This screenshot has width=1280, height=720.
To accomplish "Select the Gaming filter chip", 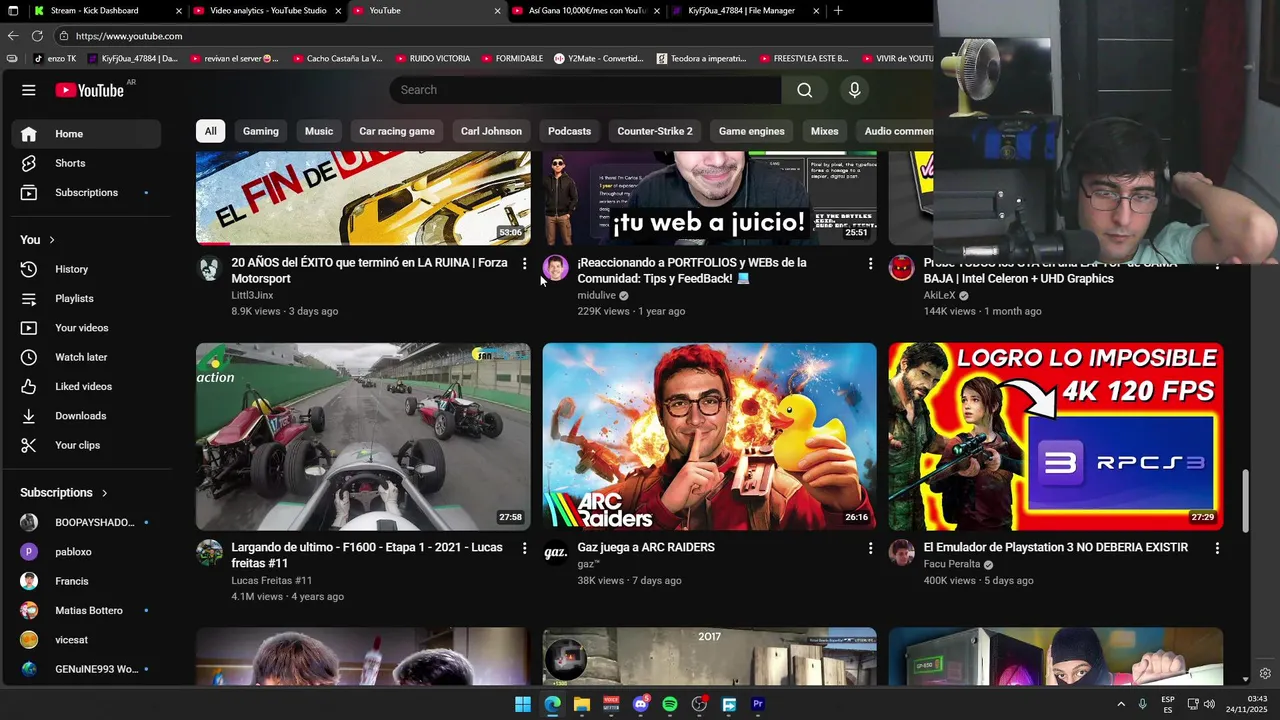I will 260,131.
